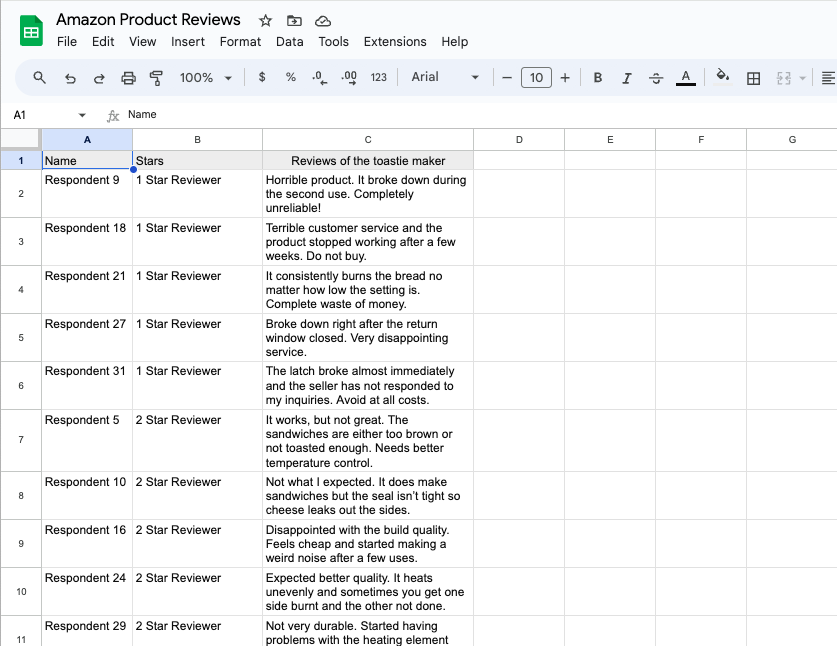Click the search menus magnifier icon

(x=40, y=77)
